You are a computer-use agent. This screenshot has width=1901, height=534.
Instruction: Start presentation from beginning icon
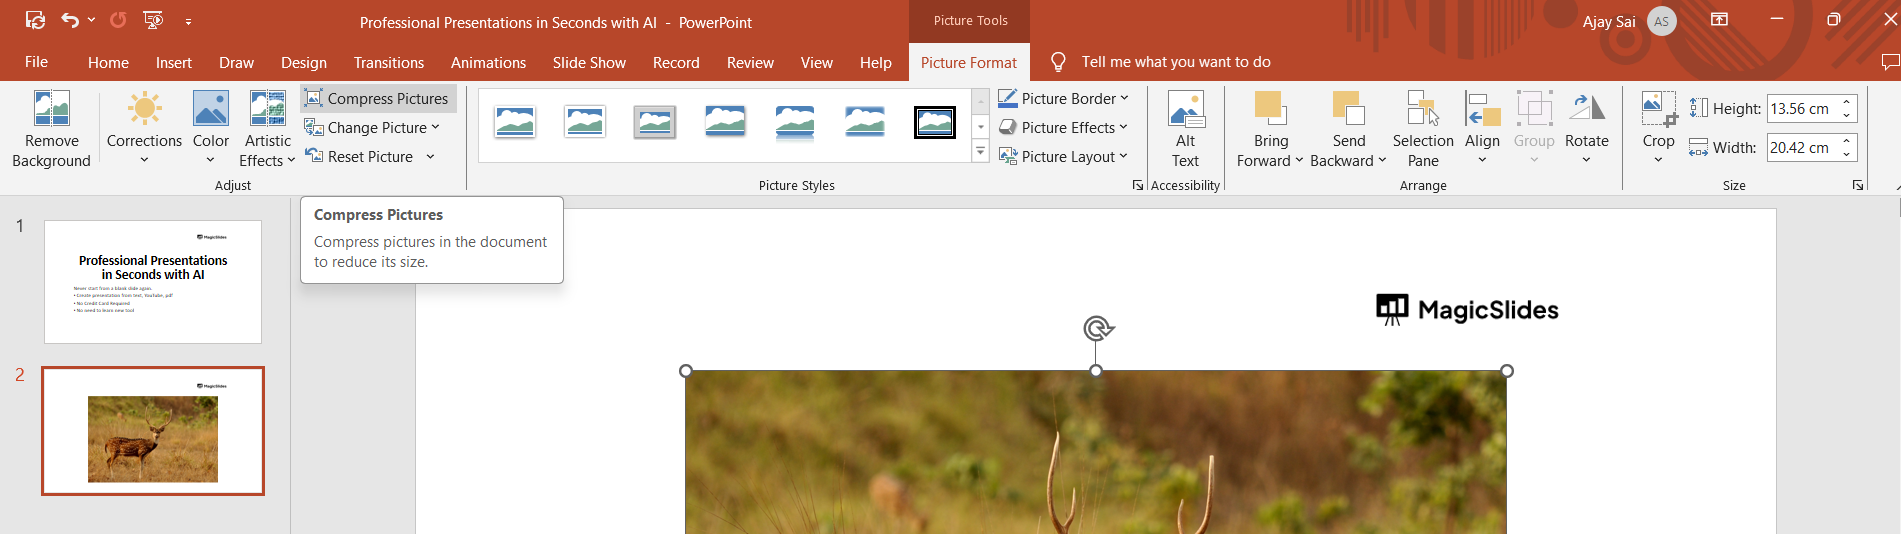click(153, 20)
